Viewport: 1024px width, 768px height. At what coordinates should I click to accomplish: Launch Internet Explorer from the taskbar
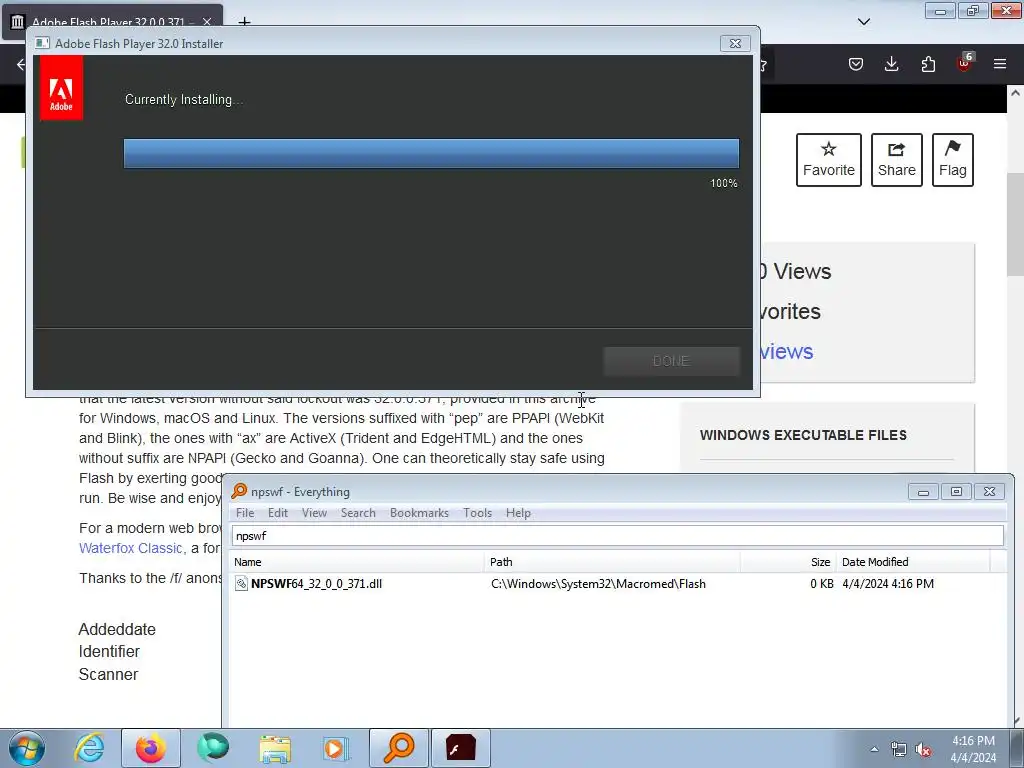89,748
